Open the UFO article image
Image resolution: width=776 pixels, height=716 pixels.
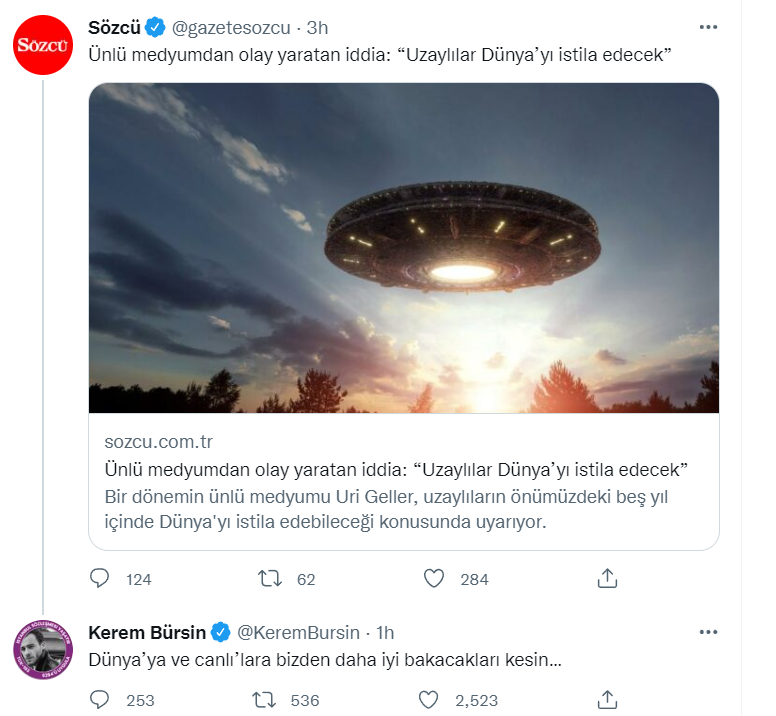click(404, 248)
